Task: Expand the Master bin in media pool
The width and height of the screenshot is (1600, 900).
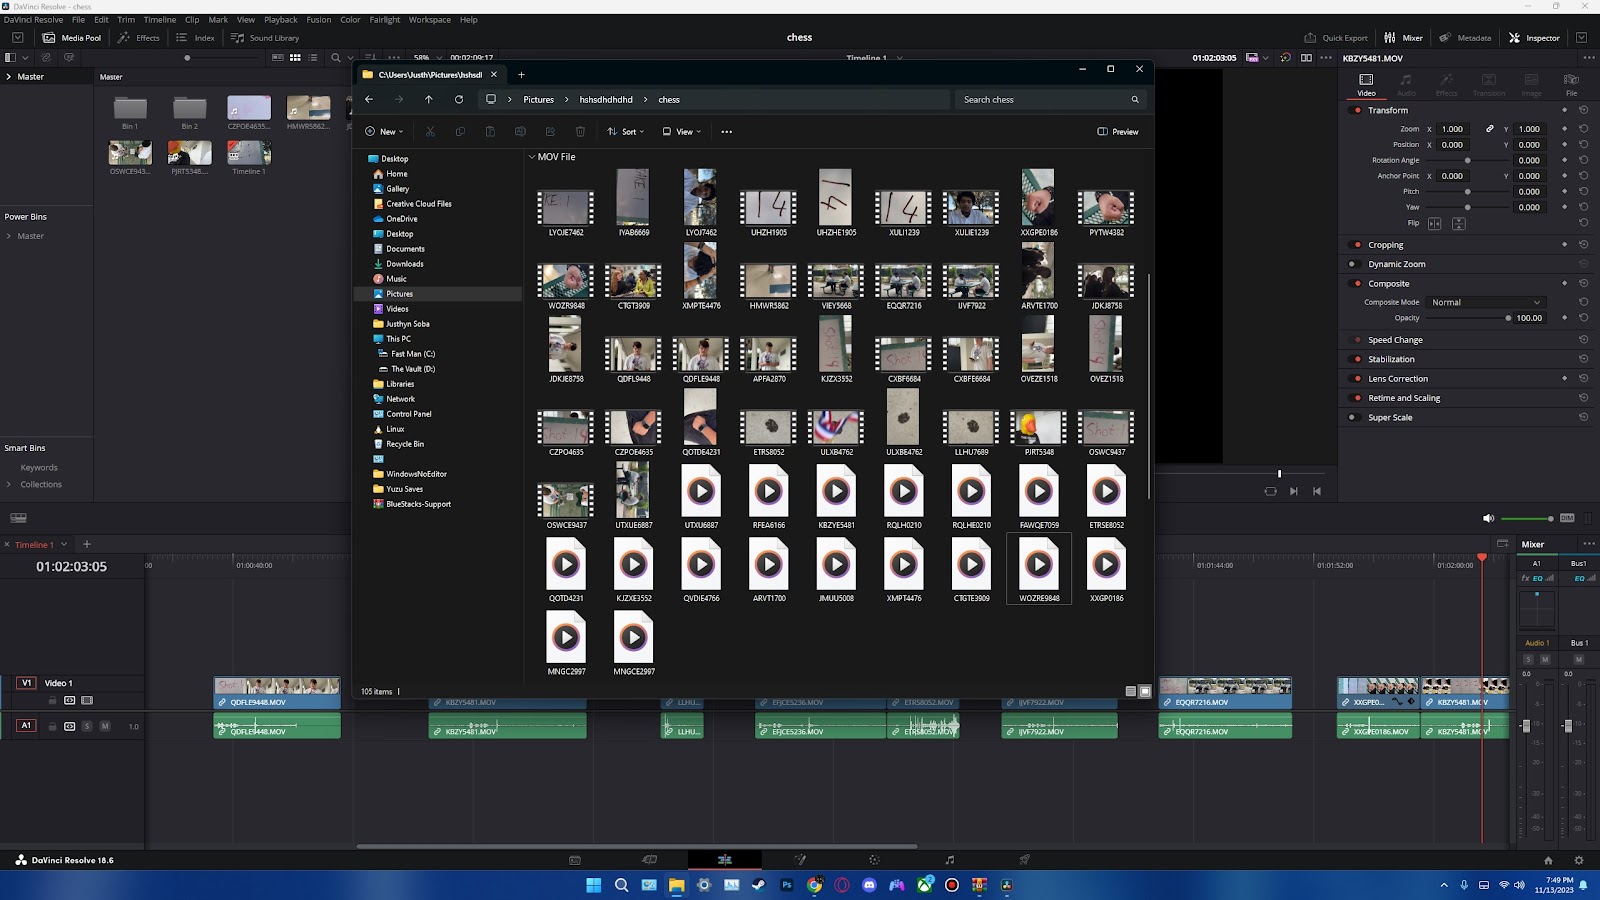Action: 9,77
